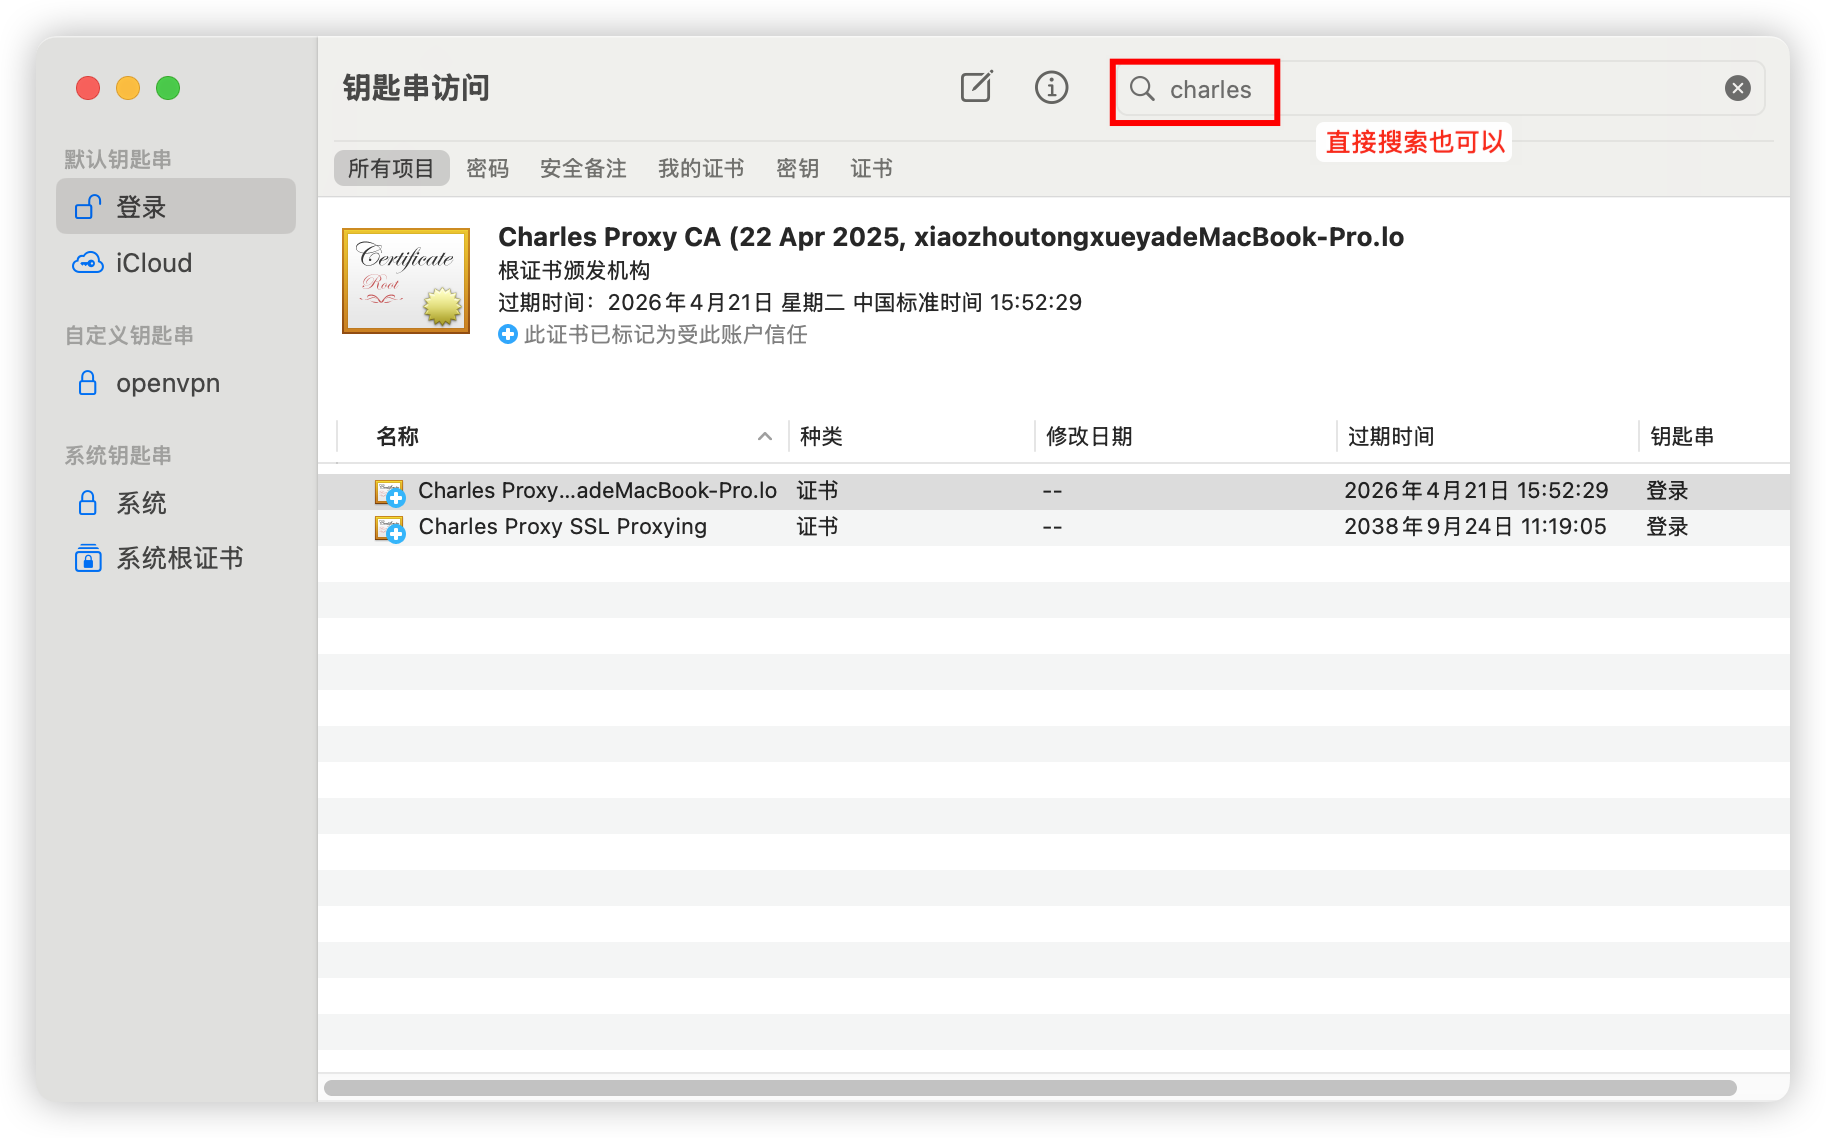Select the 登录 keychain in sidebar
The width and height of the screenshot is (1826, 1138).
point(176,207)
